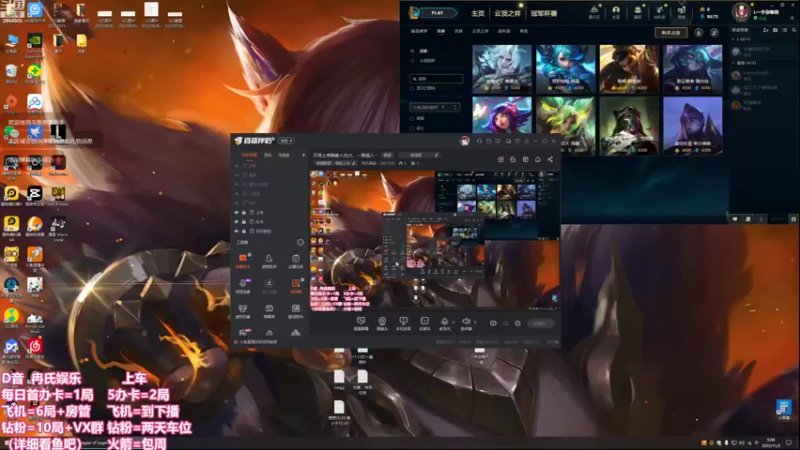The width and height of the screenshot is (800, 450).
Task: Tick the first checkbox below the sort dropdown
Action: click(x=412, y=118)
